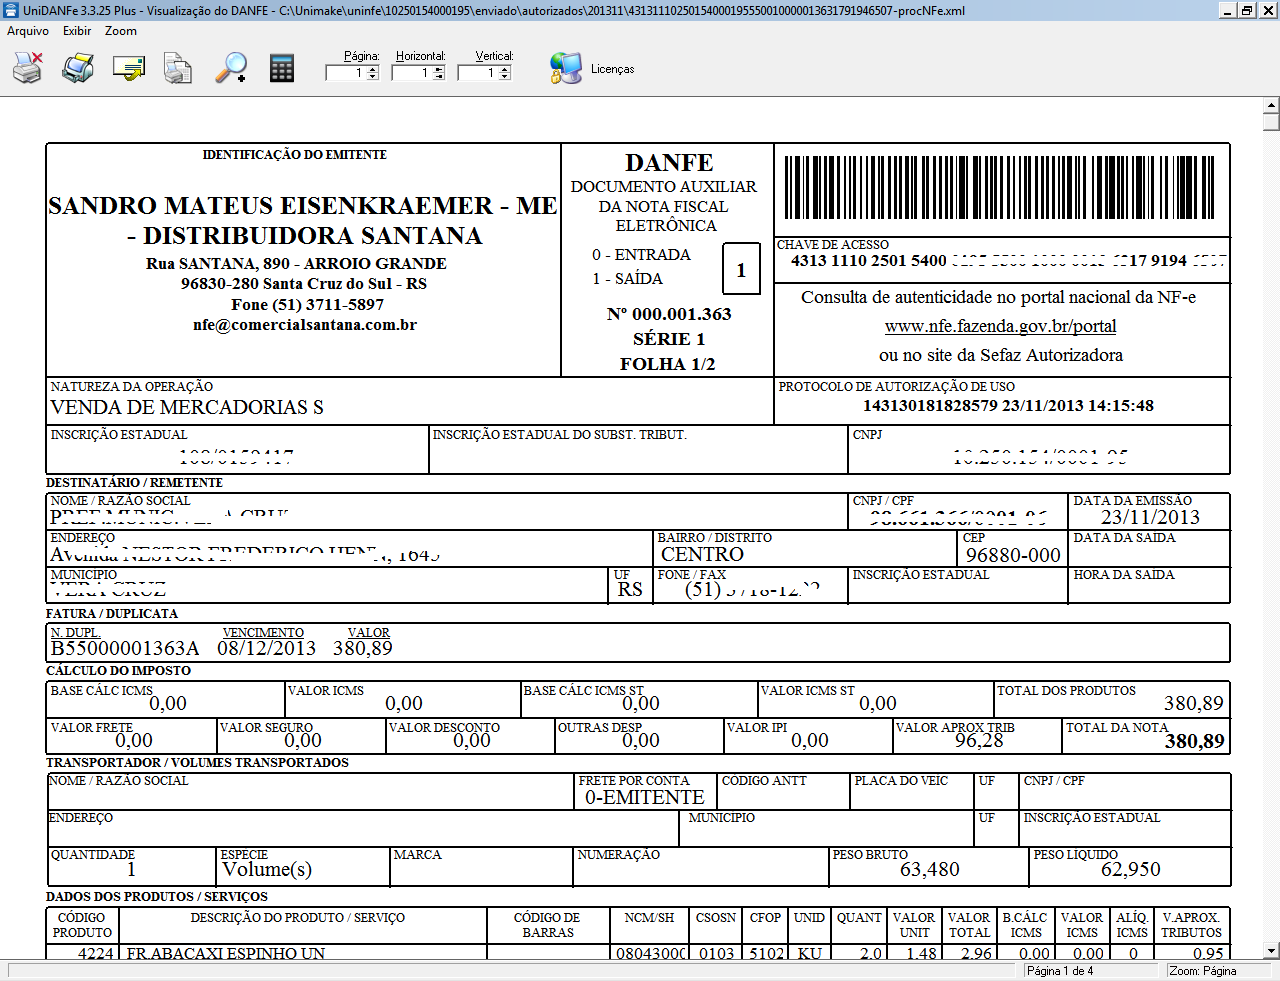The height and width of the screenshot is (981, 1280).
Task: Click inside the Horizontal number field
Action: click(x=412, y=73)
